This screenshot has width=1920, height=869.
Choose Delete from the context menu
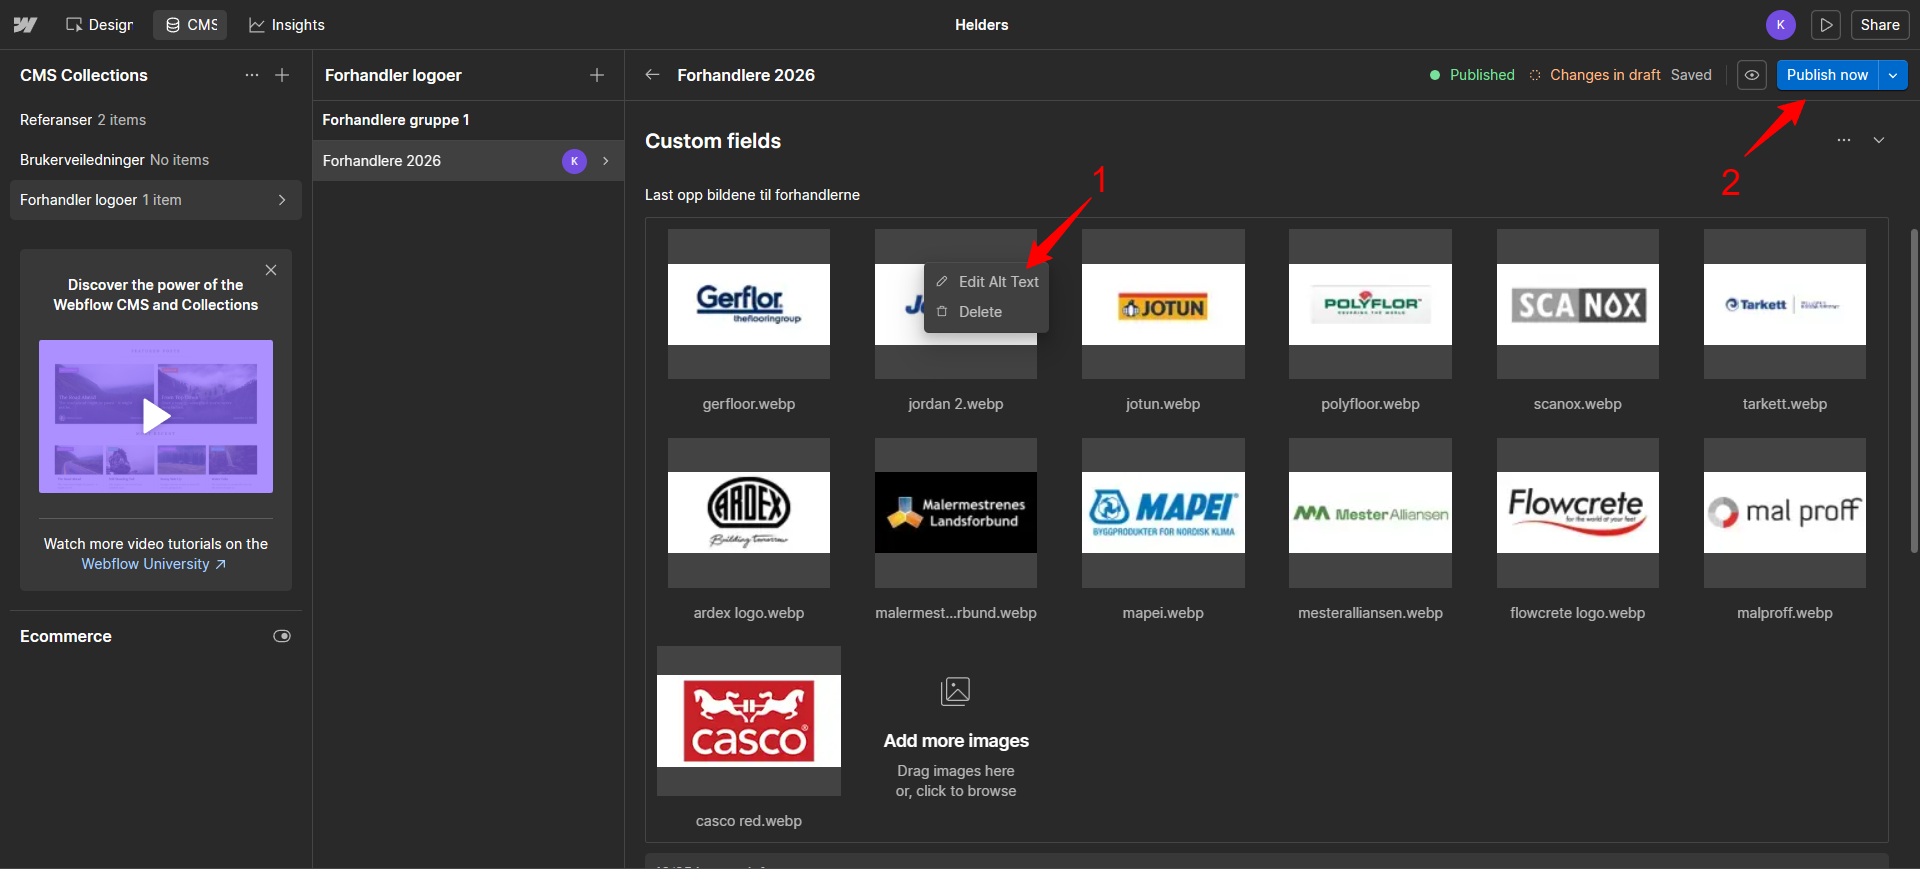pyautogui.click(x=987, y=312)
